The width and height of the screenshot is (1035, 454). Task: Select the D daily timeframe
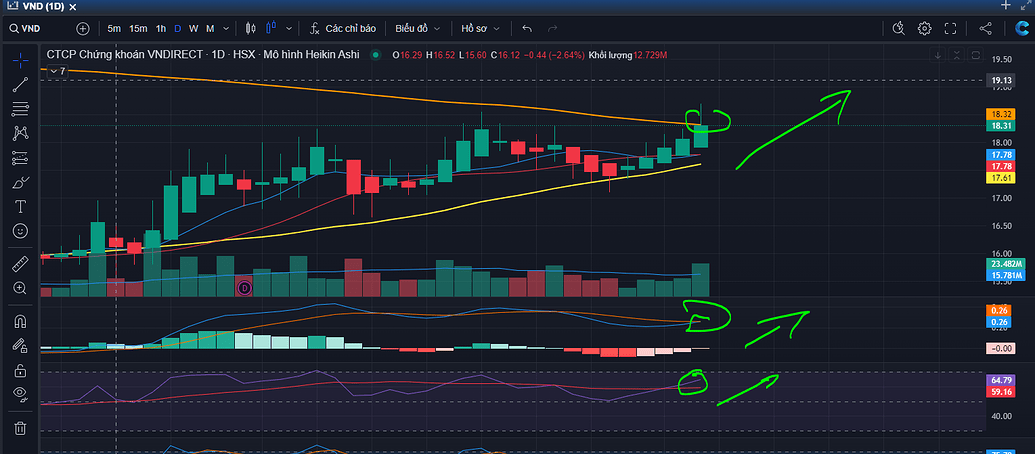point(178,28)
